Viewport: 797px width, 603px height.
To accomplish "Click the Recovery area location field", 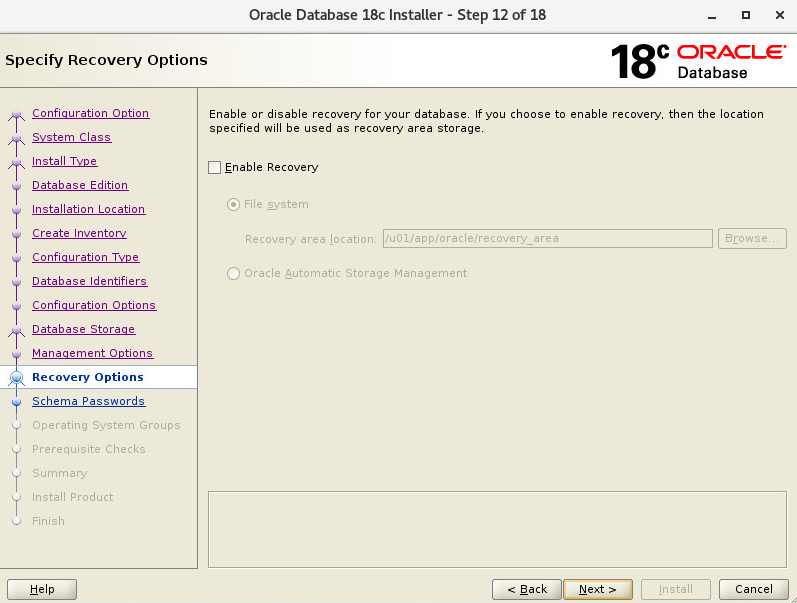I will click(547, 238).
